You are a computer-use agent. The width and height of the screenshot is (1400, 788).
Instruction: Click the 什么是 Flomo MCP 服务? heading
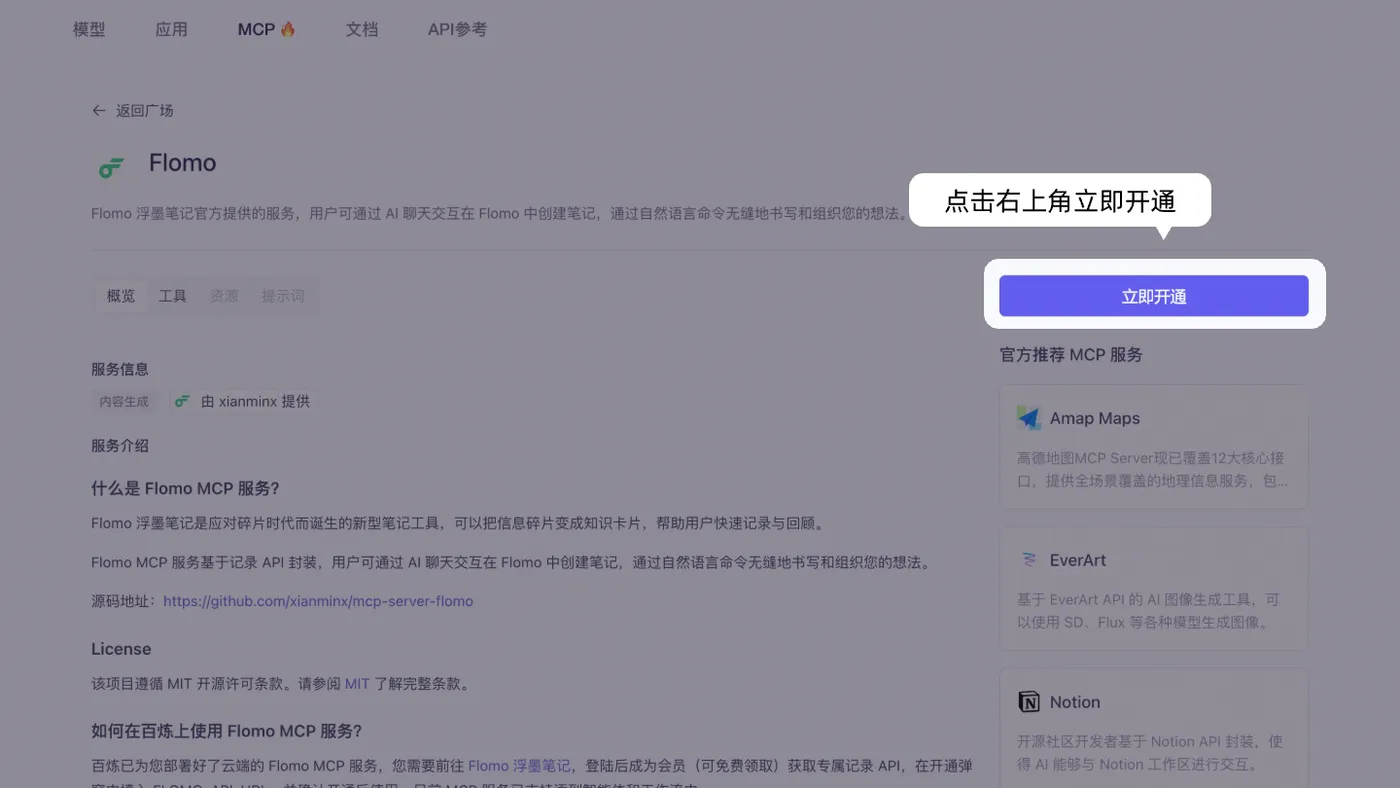click(185, 488)
